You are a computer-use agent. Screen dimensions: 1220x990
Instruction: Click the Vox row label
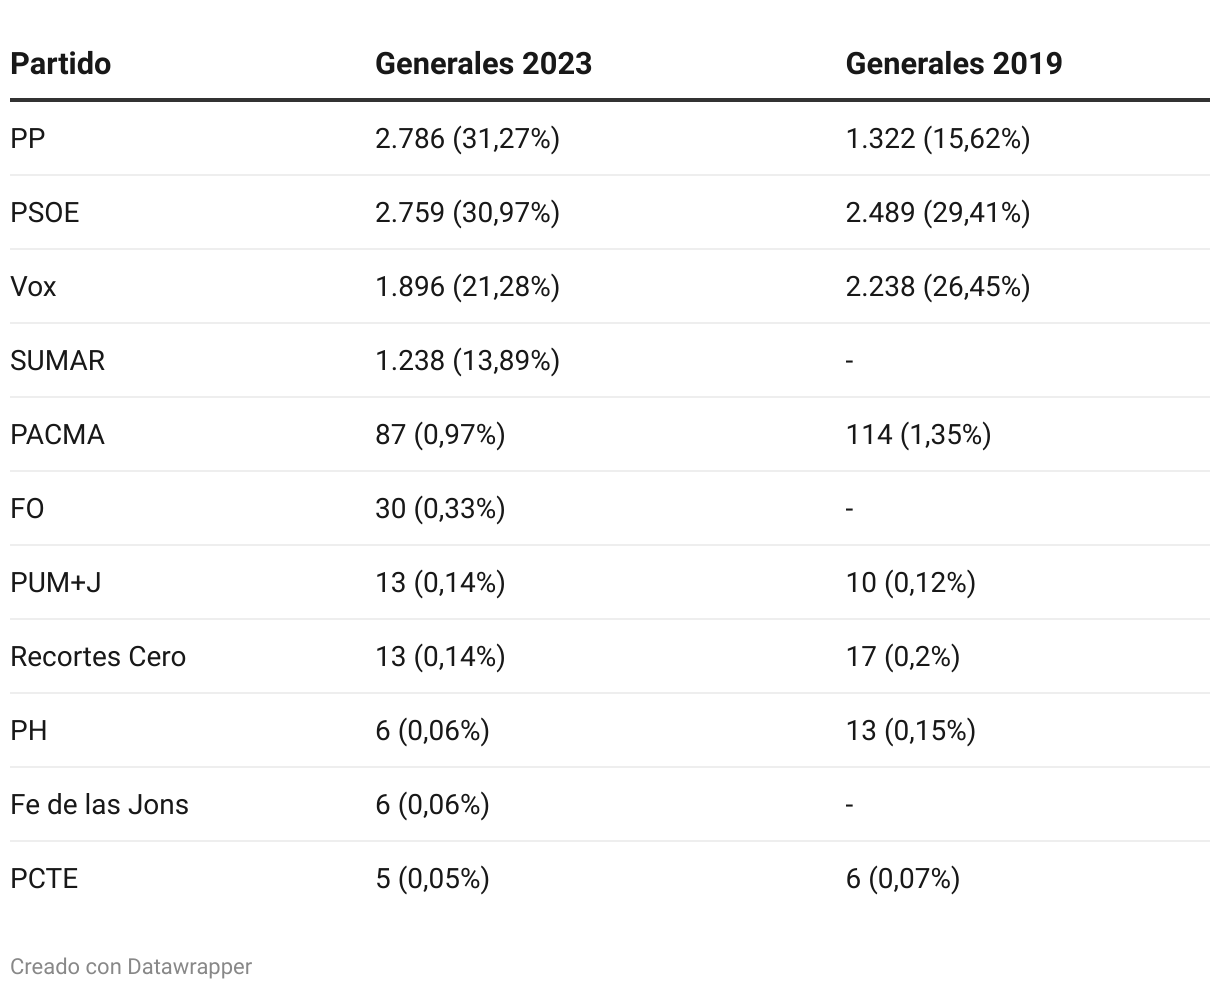(33, 287)
